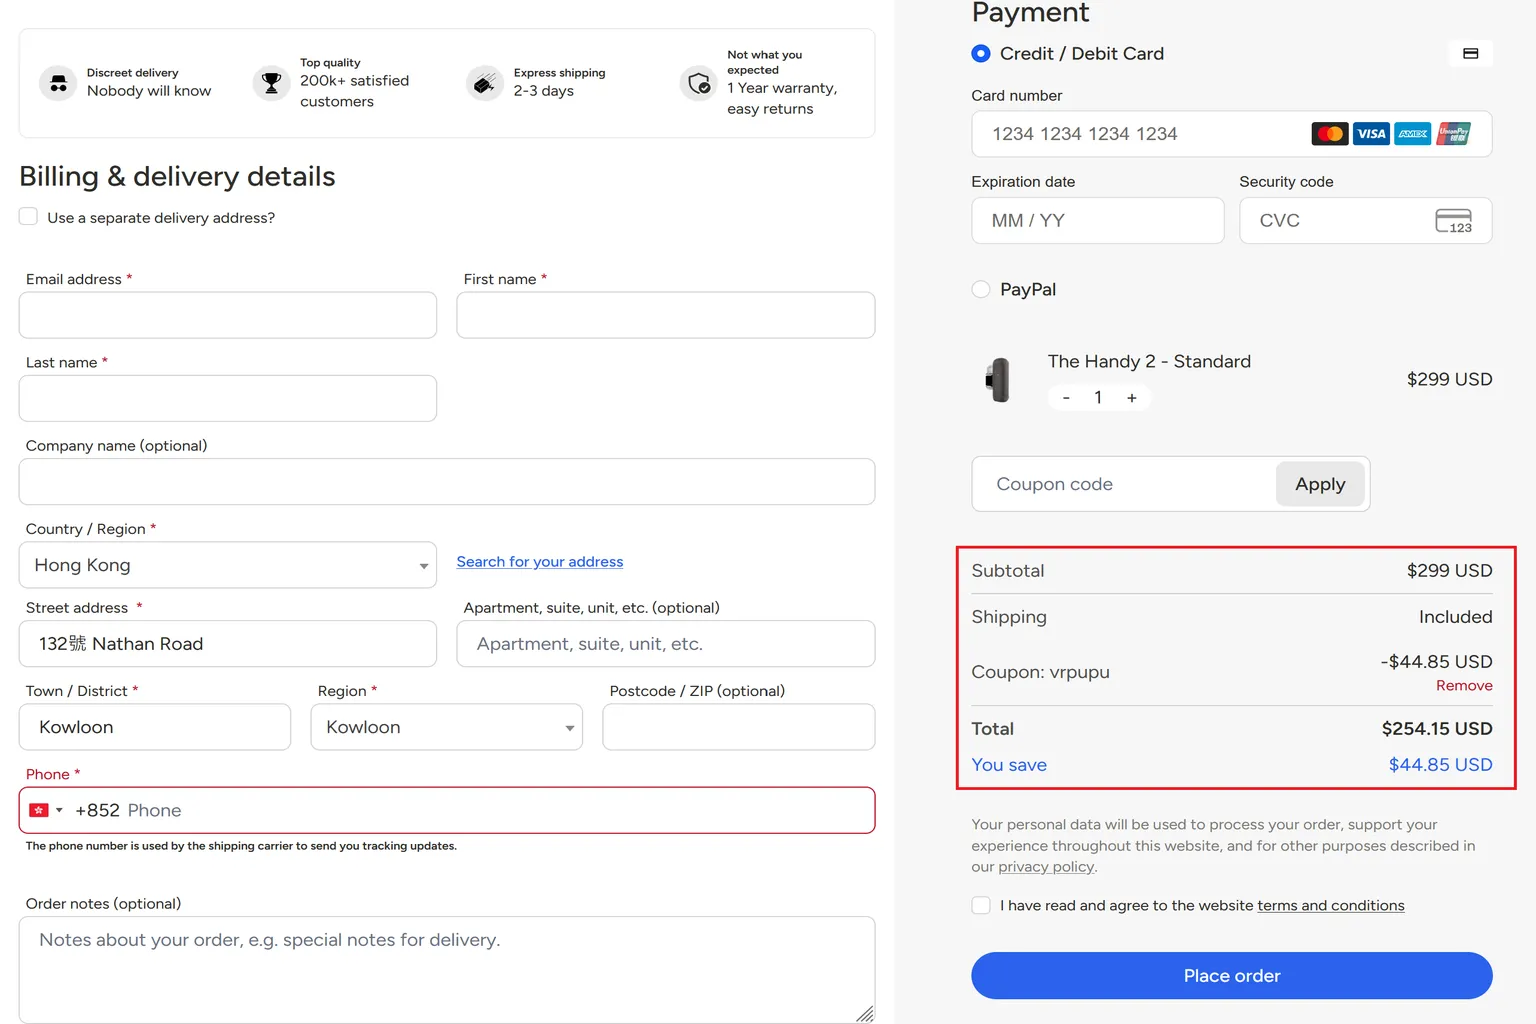
Task: Click the 'The Handy 2 - Standard' product name
Action: point(1149,362)
